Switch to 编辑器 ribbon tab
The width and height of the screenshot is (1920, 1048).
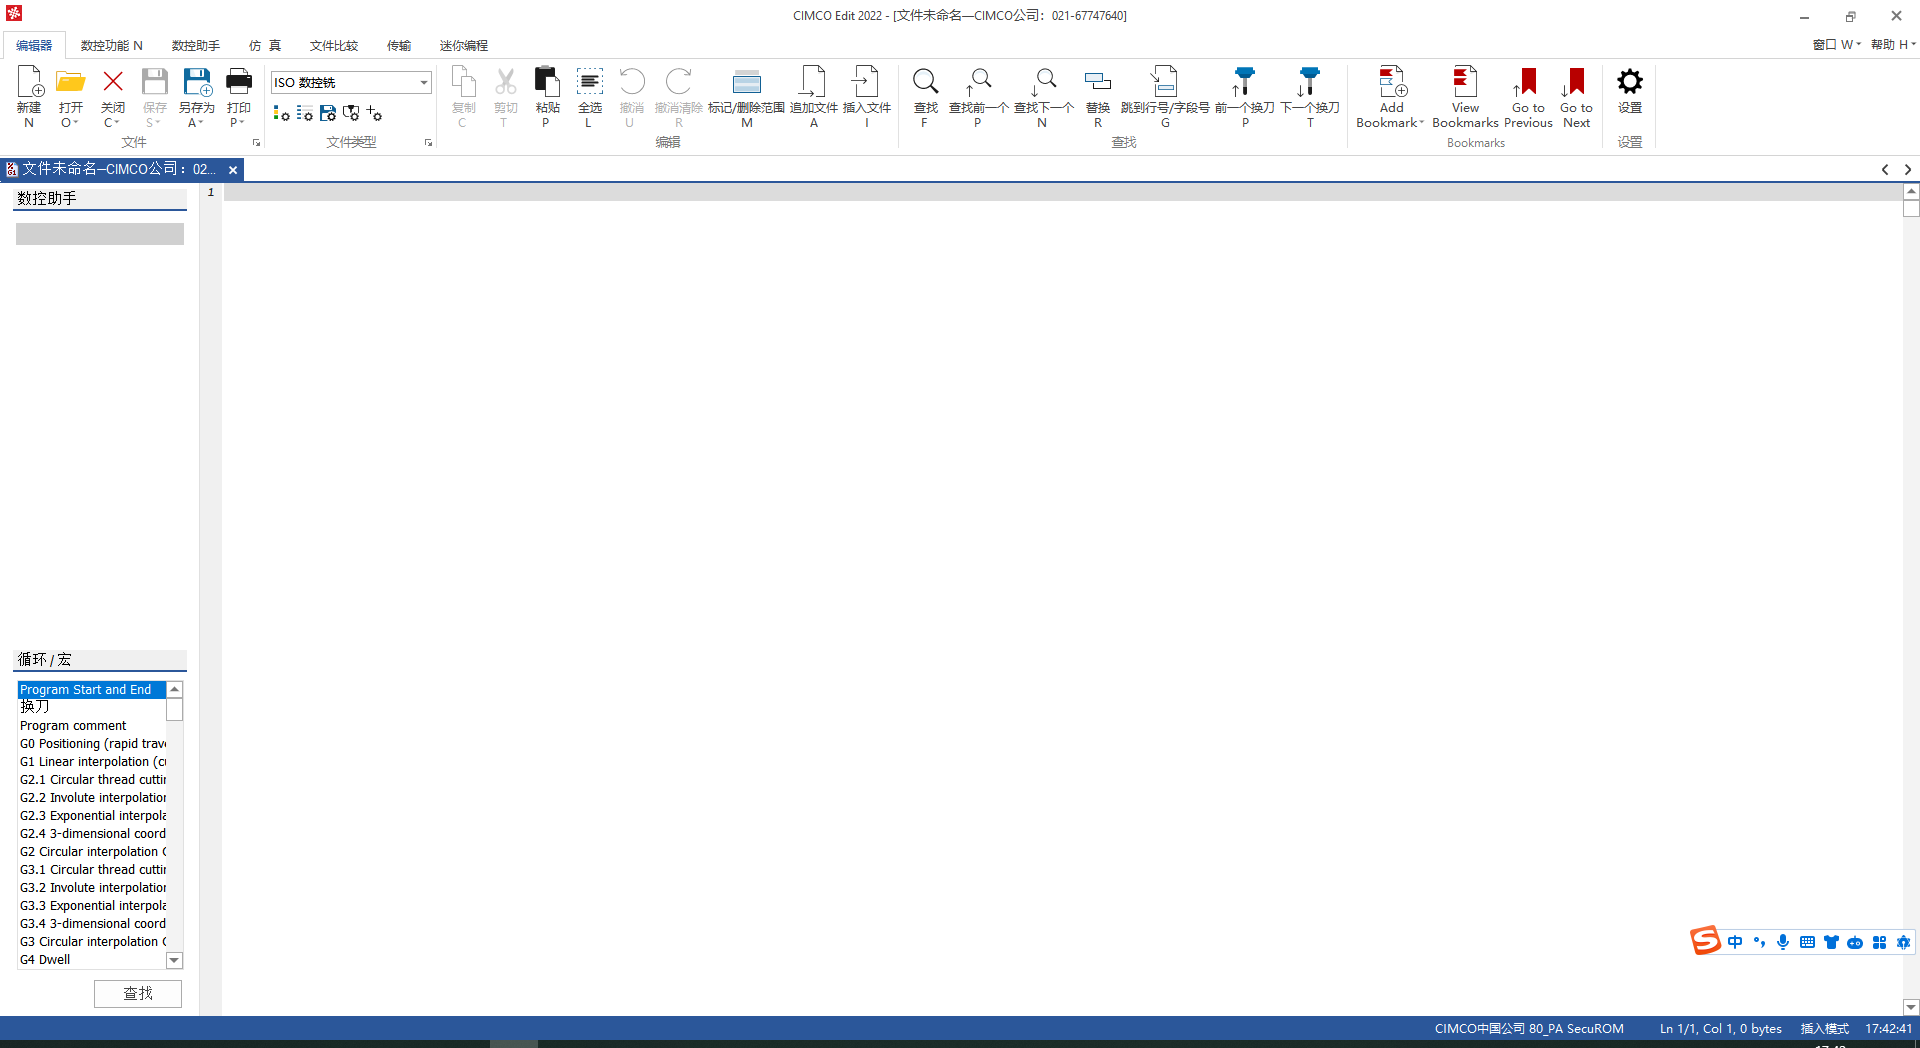click(34, 45)
